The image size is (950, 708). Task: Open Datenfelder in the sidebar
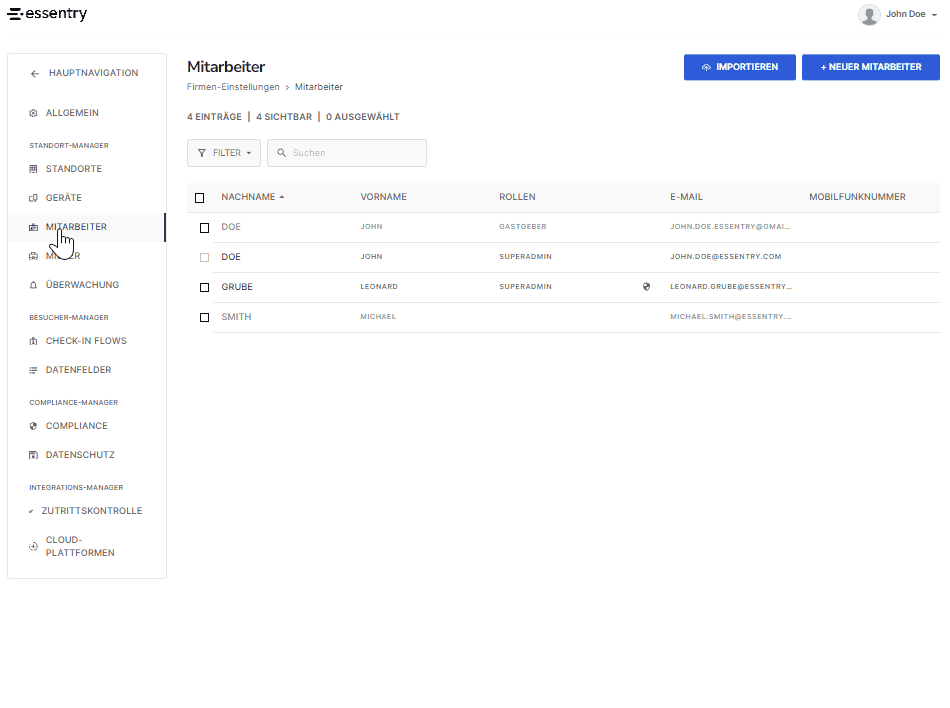[78, 370]
